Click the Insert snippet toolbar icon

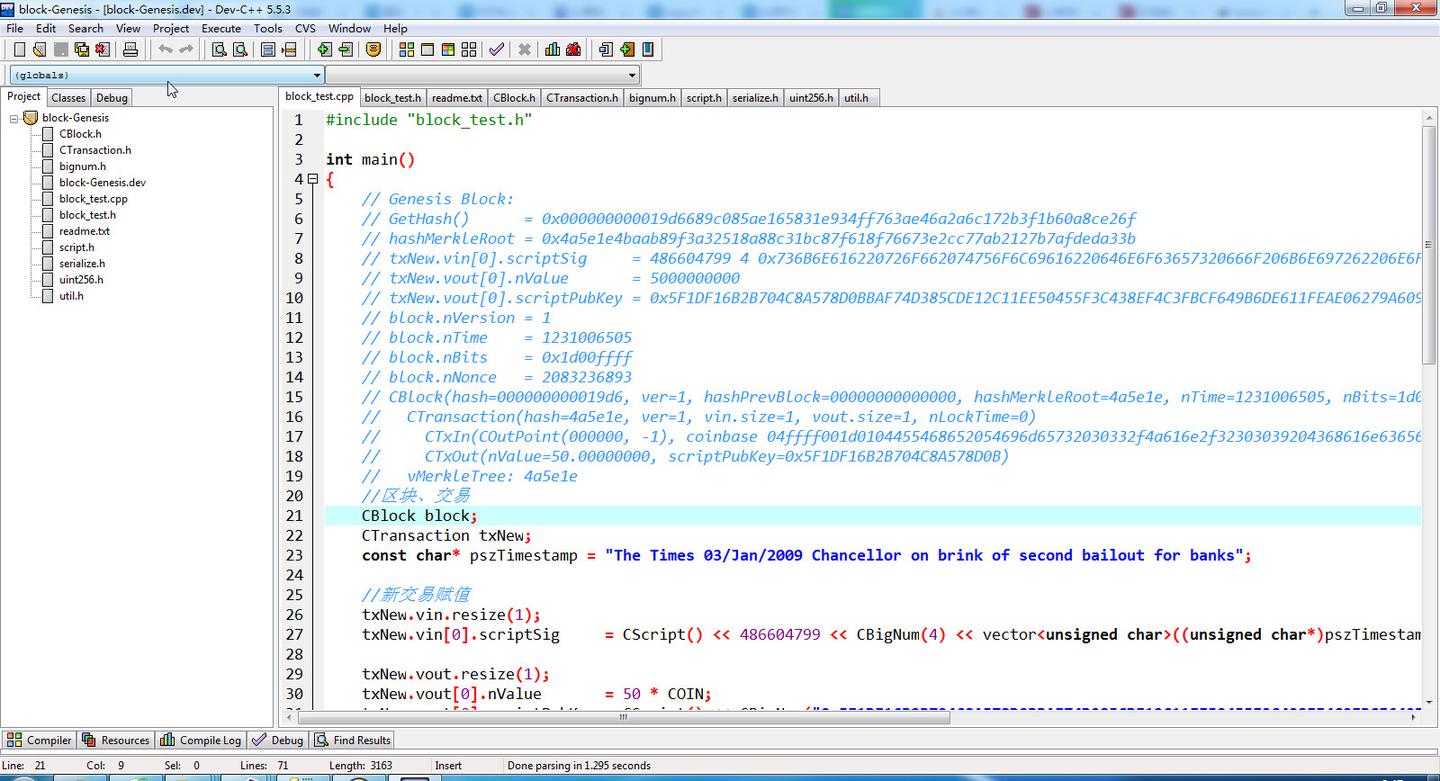pyautogui.click(x=605, y=49)
